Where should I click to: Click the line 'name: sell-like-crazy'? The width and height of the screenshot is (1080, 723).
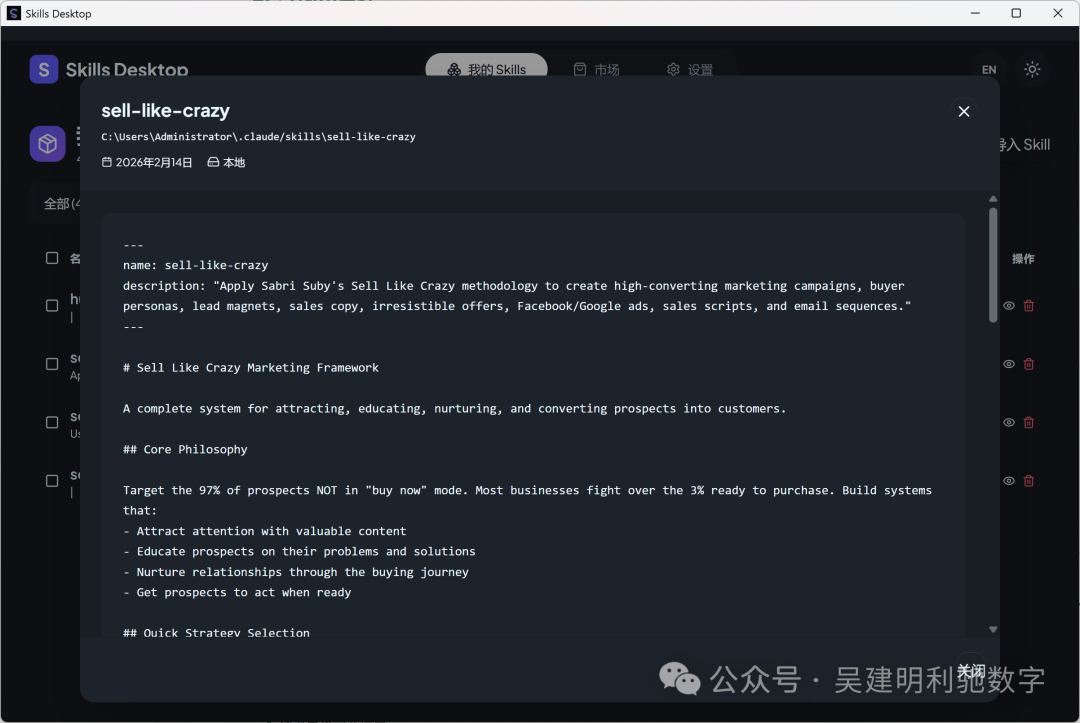click(x=196, y=265)
